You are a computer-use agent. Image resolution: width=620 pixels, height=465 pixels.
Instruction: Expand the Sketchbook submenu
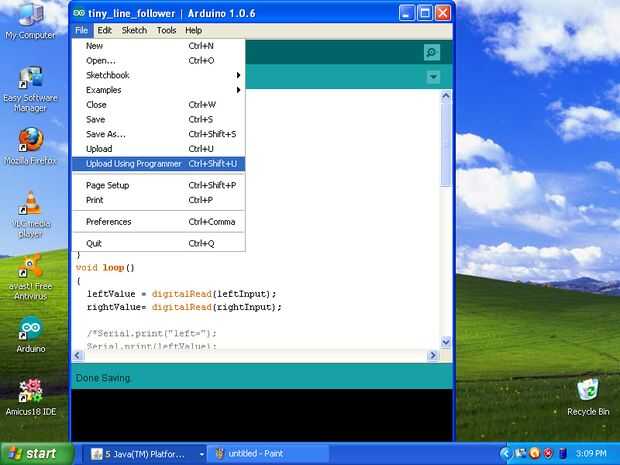click(x=159, y=75)
